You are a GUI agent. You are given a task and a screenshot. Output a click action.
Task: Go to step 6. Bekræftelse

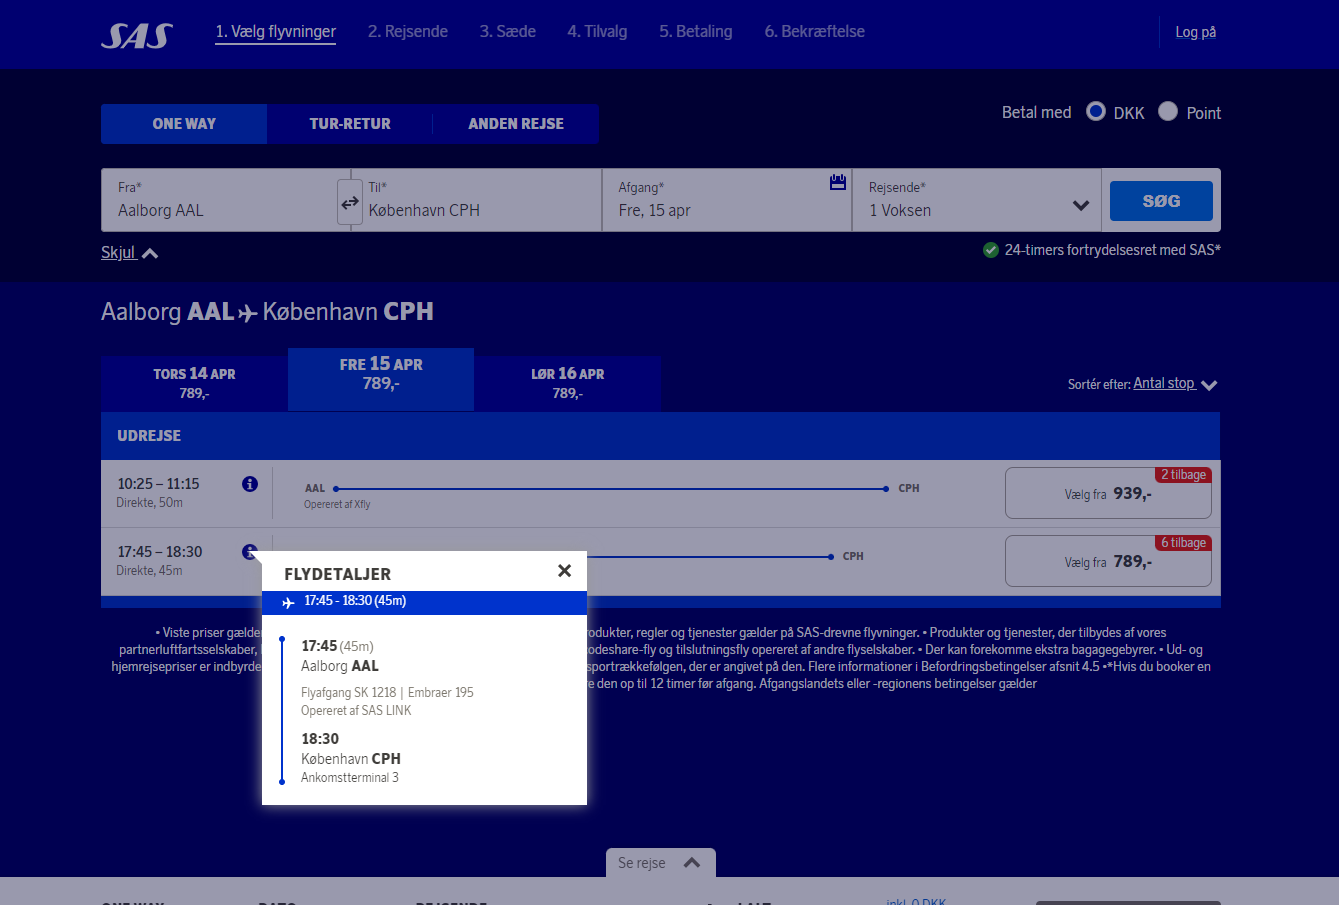(815, 32)
